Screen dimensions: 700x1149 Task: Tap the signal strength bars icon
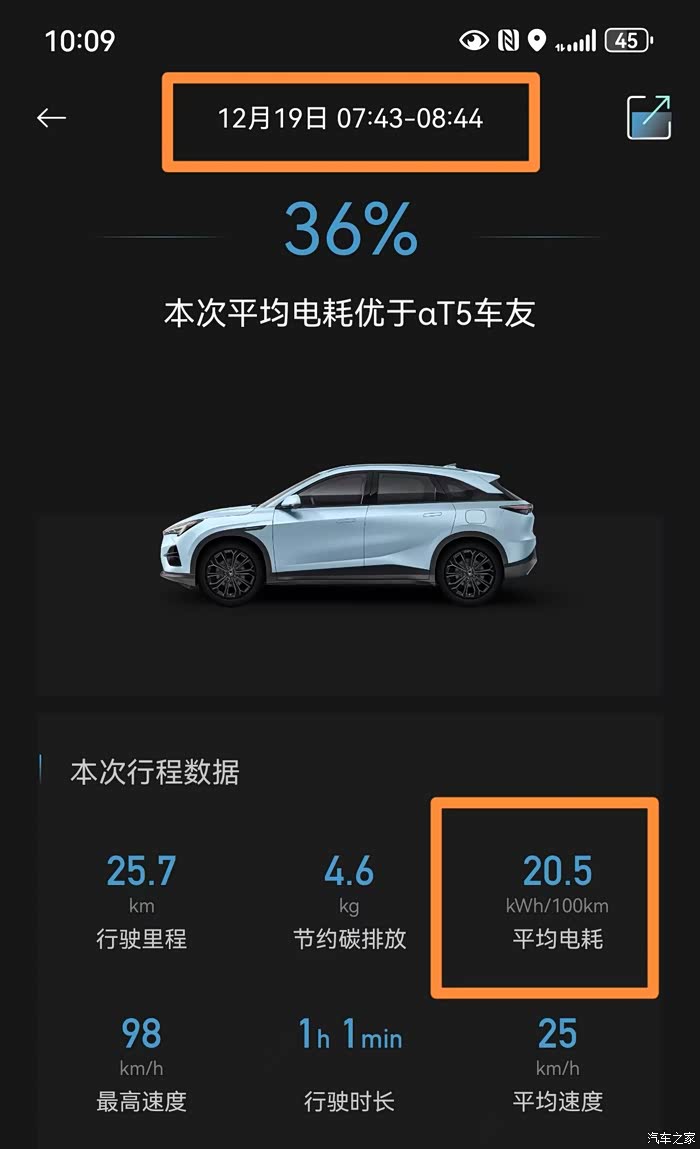(x=575, y=40)
